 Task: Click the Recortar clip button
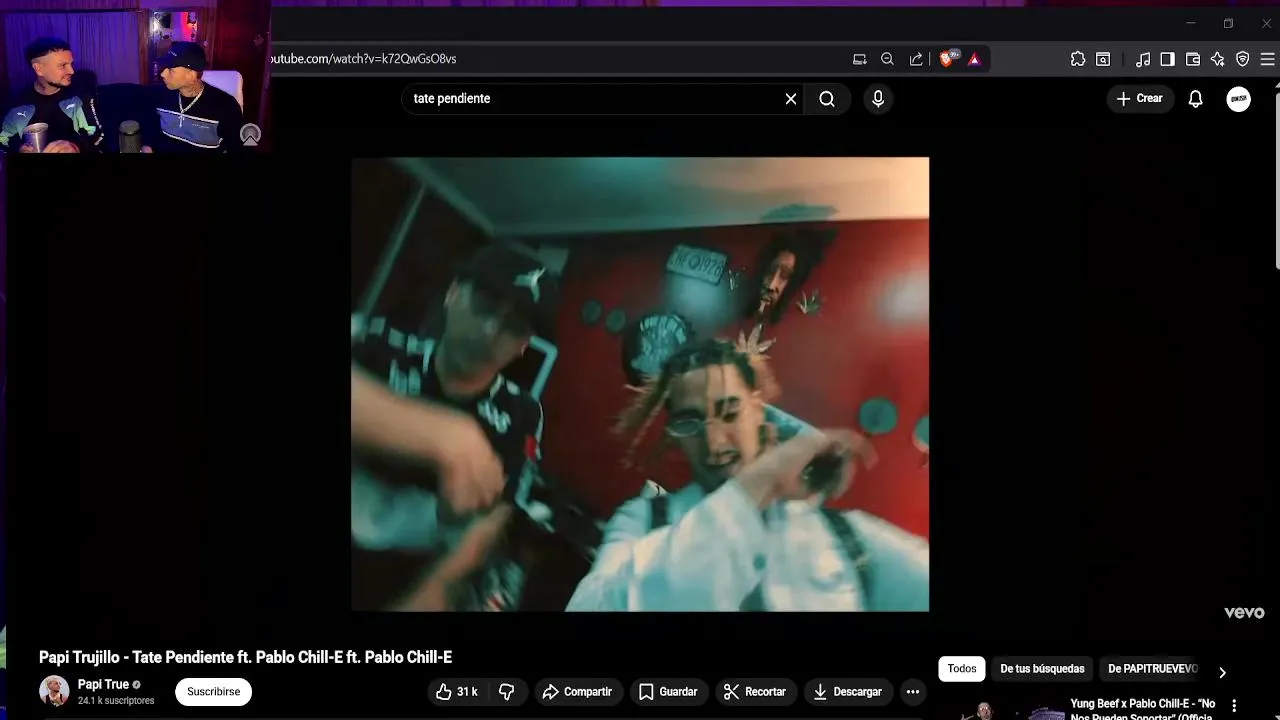755,692
